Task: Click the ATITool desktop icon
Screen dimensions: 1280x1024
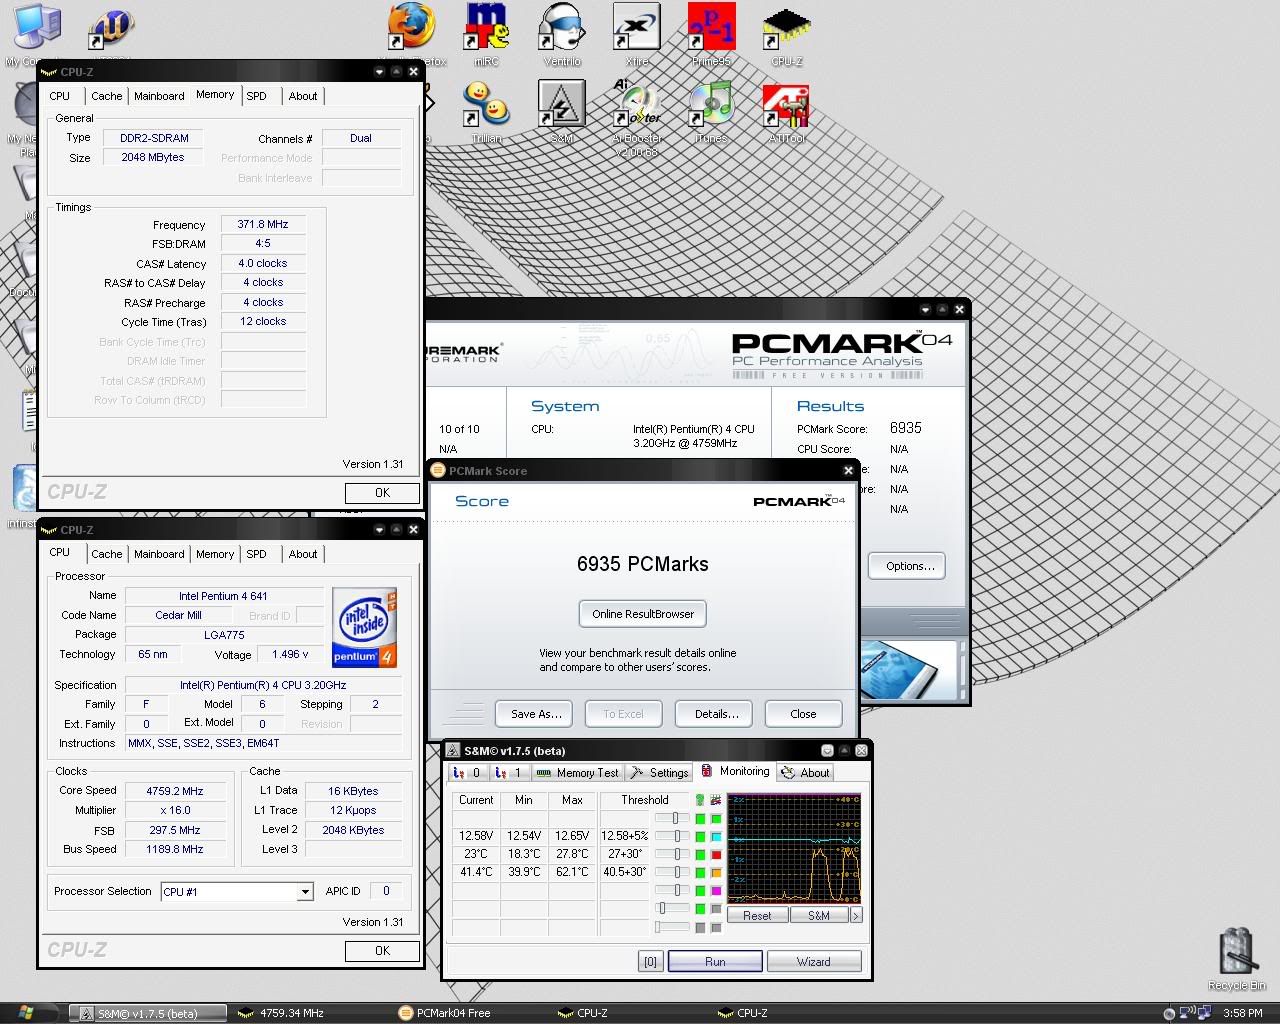Action: click(x=786, y=105)
